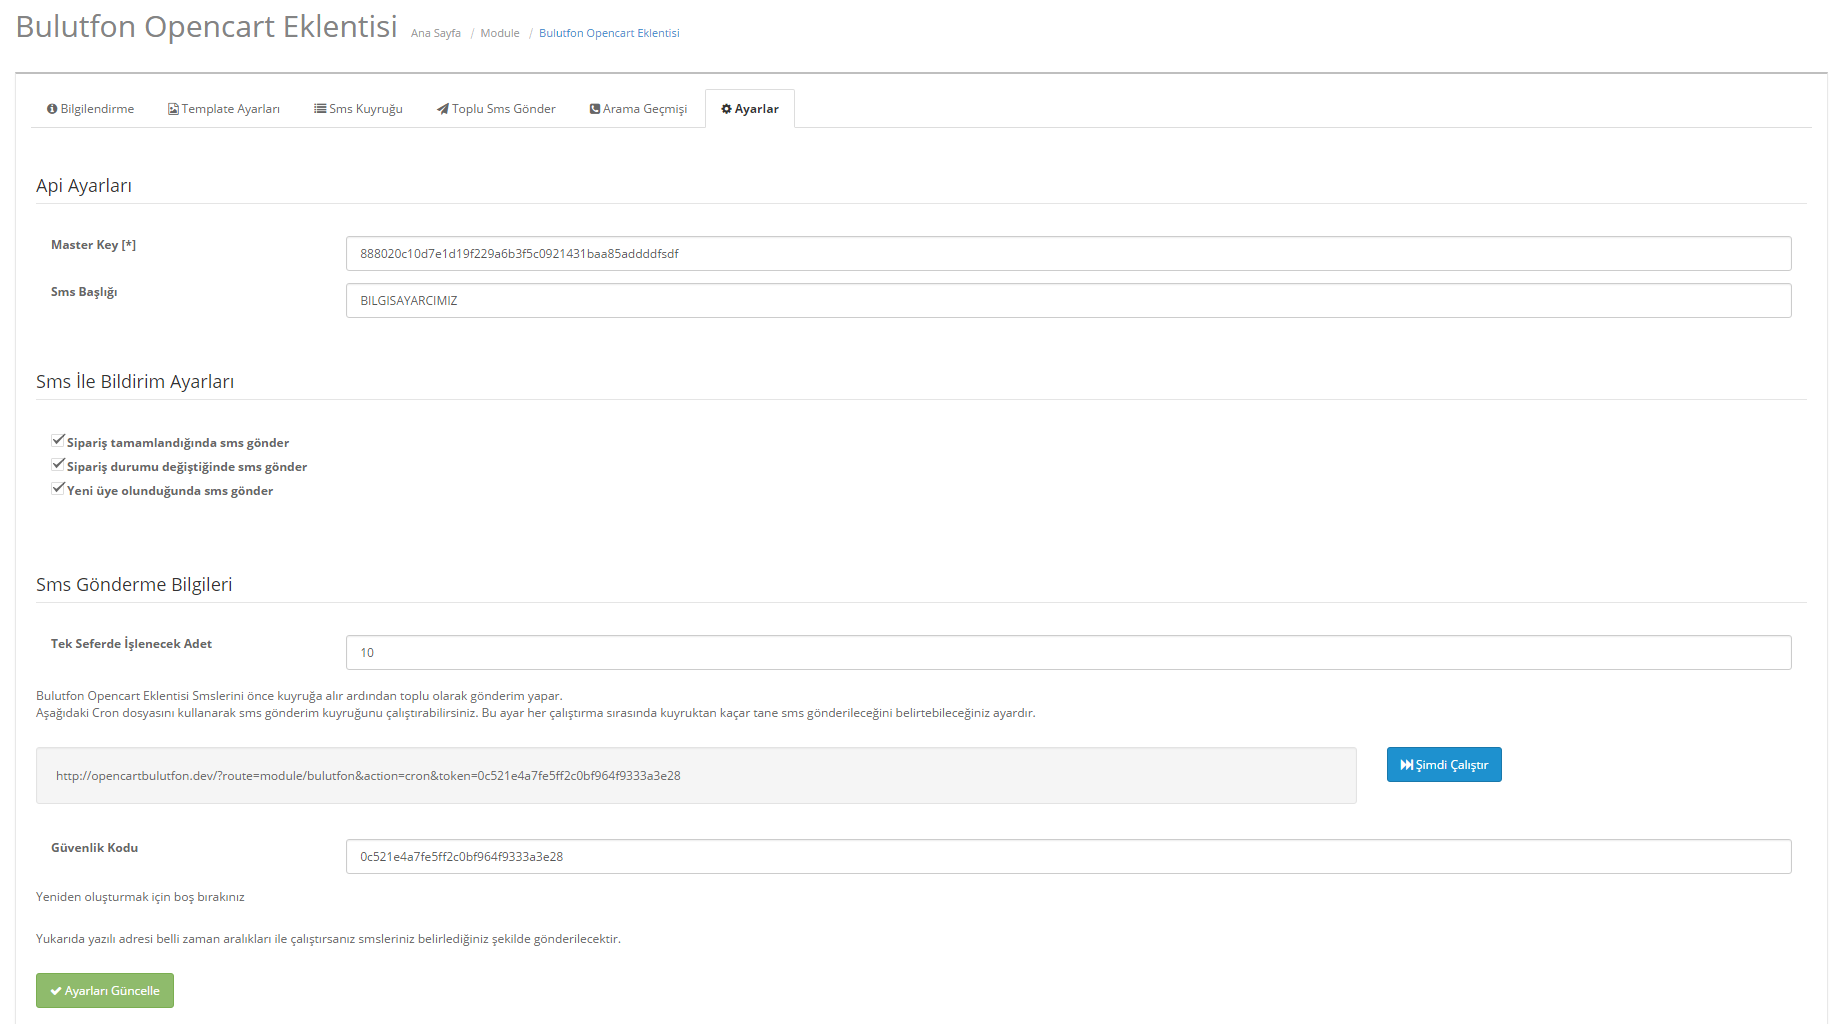Click the Master Key input field
This screenshot has height=1024, width=1843.
click(x=1068, y=254)
